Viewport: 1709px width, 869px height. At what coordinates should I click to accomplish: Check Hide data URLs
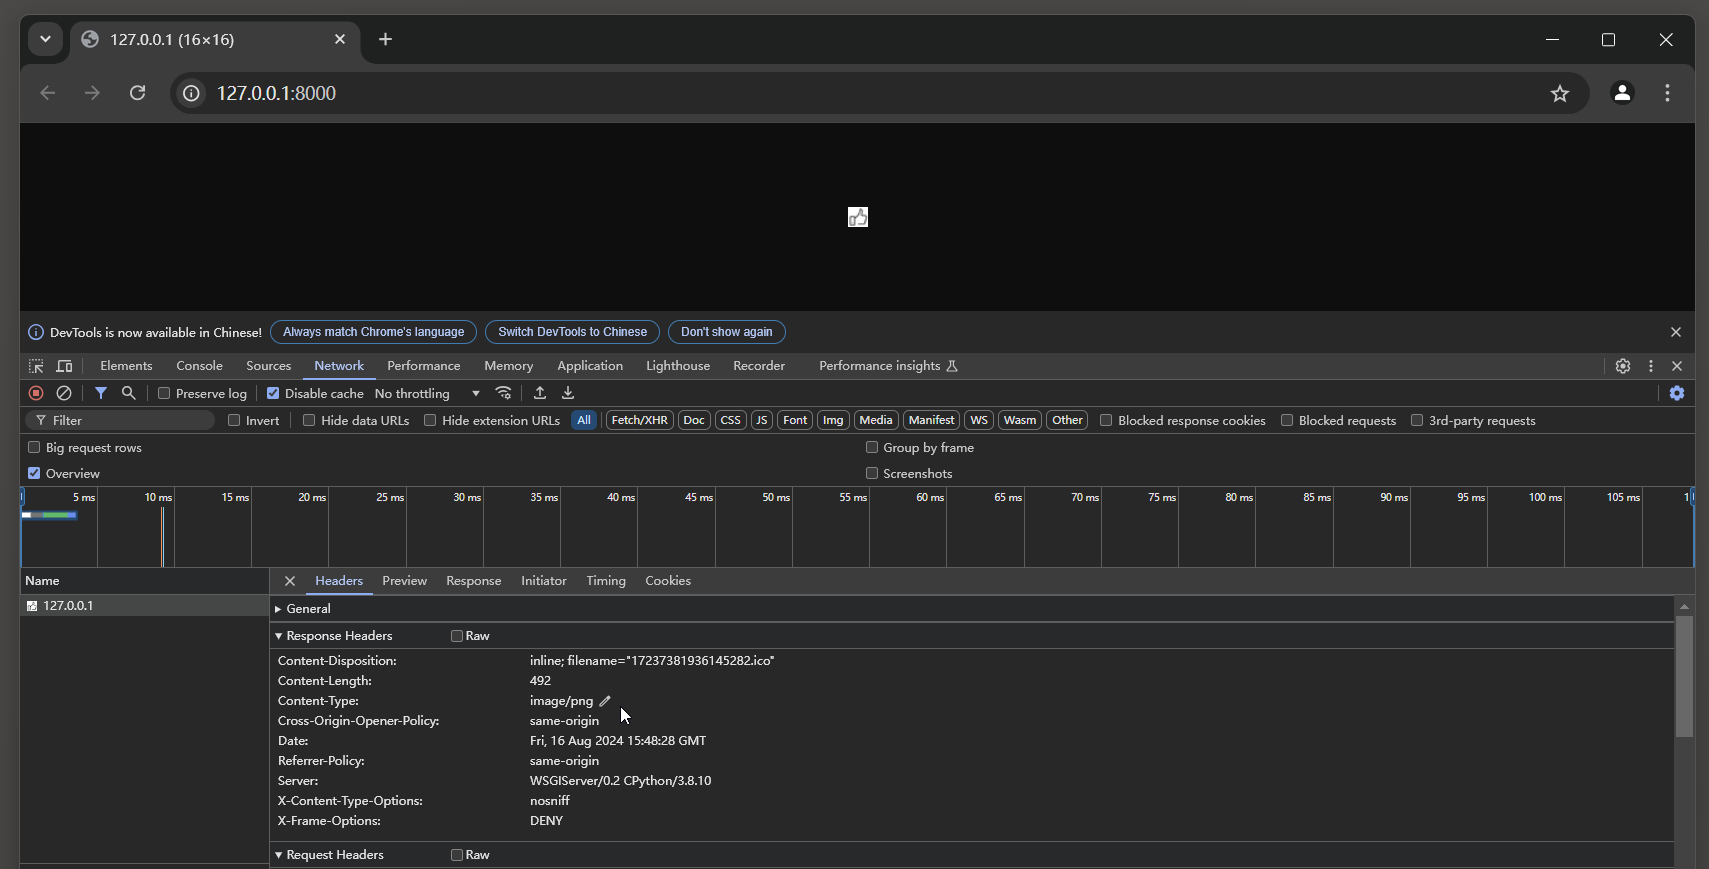point(309,420)
